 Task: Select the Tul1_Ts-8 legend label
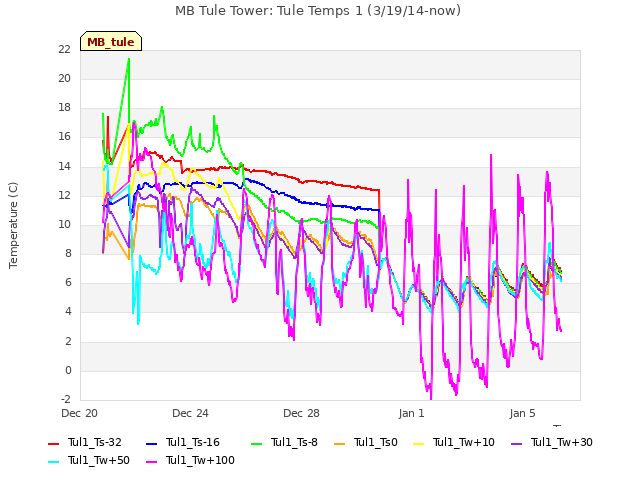pos(294,442)
